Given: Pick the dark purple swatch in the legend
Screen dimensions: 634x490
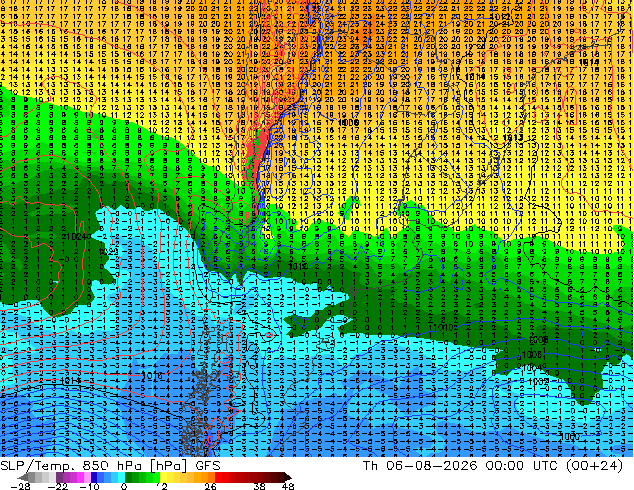Looking at the screenshot, I should [x=59, y=477].
